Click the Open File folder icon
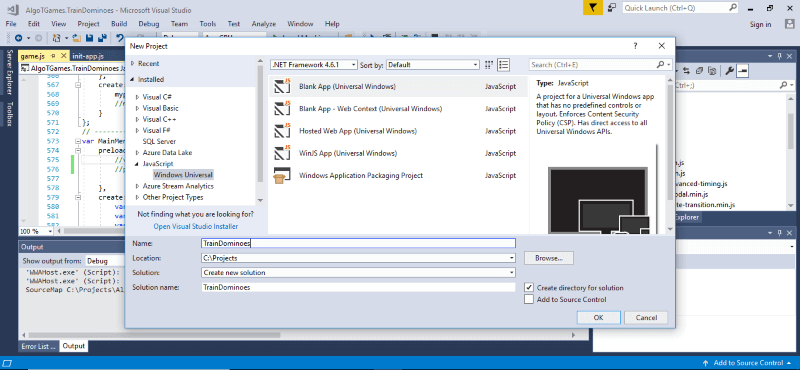 [77, 38]
